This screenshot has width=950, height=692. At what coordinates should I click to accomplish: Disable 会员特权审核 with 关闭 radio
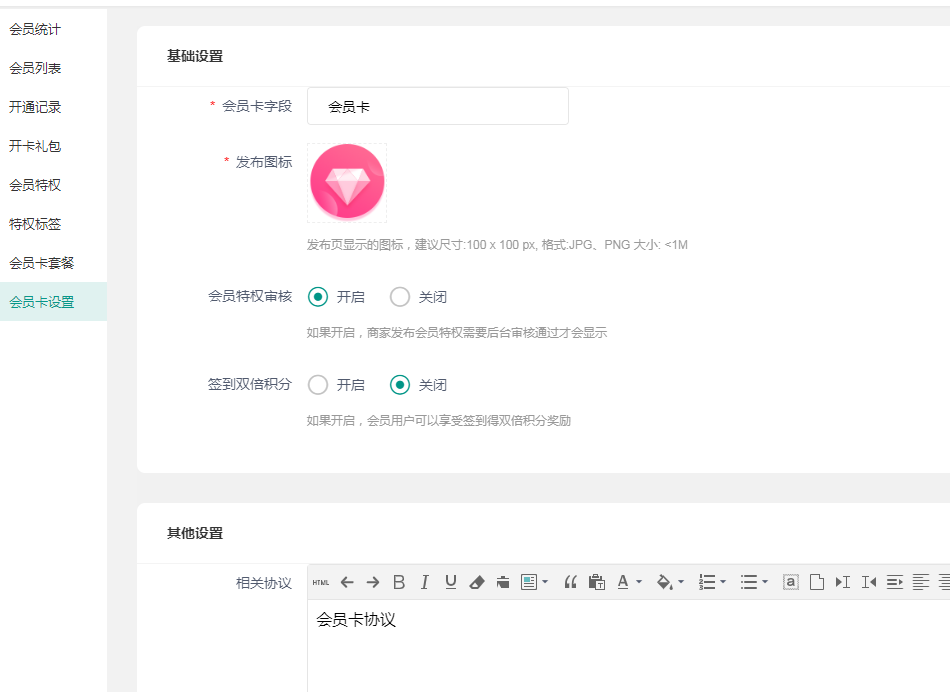[x=400, y=297]
